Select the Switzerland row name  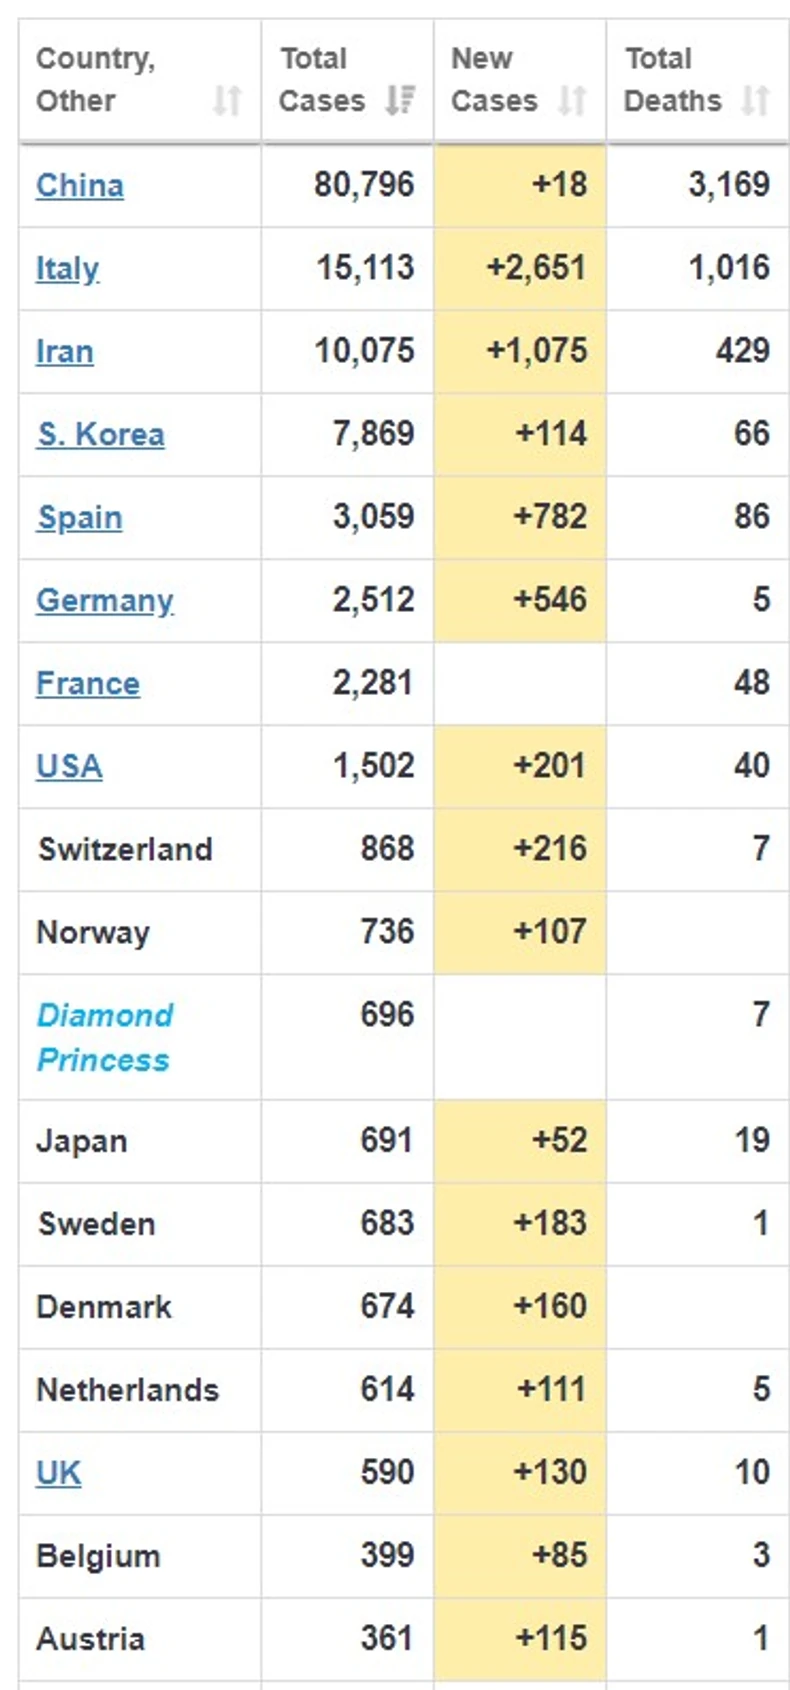(x=125, y=849)
